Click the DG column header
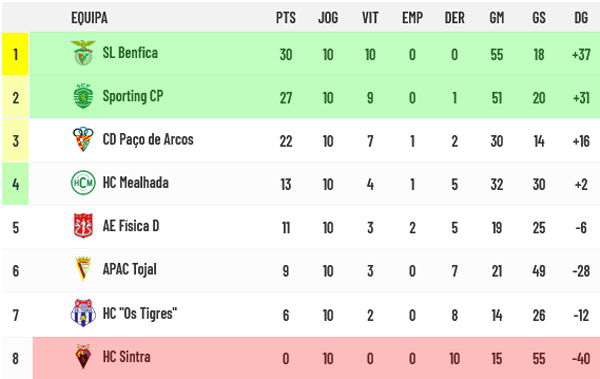This screenshot has height=379, width=600. (x=581, y=18)
